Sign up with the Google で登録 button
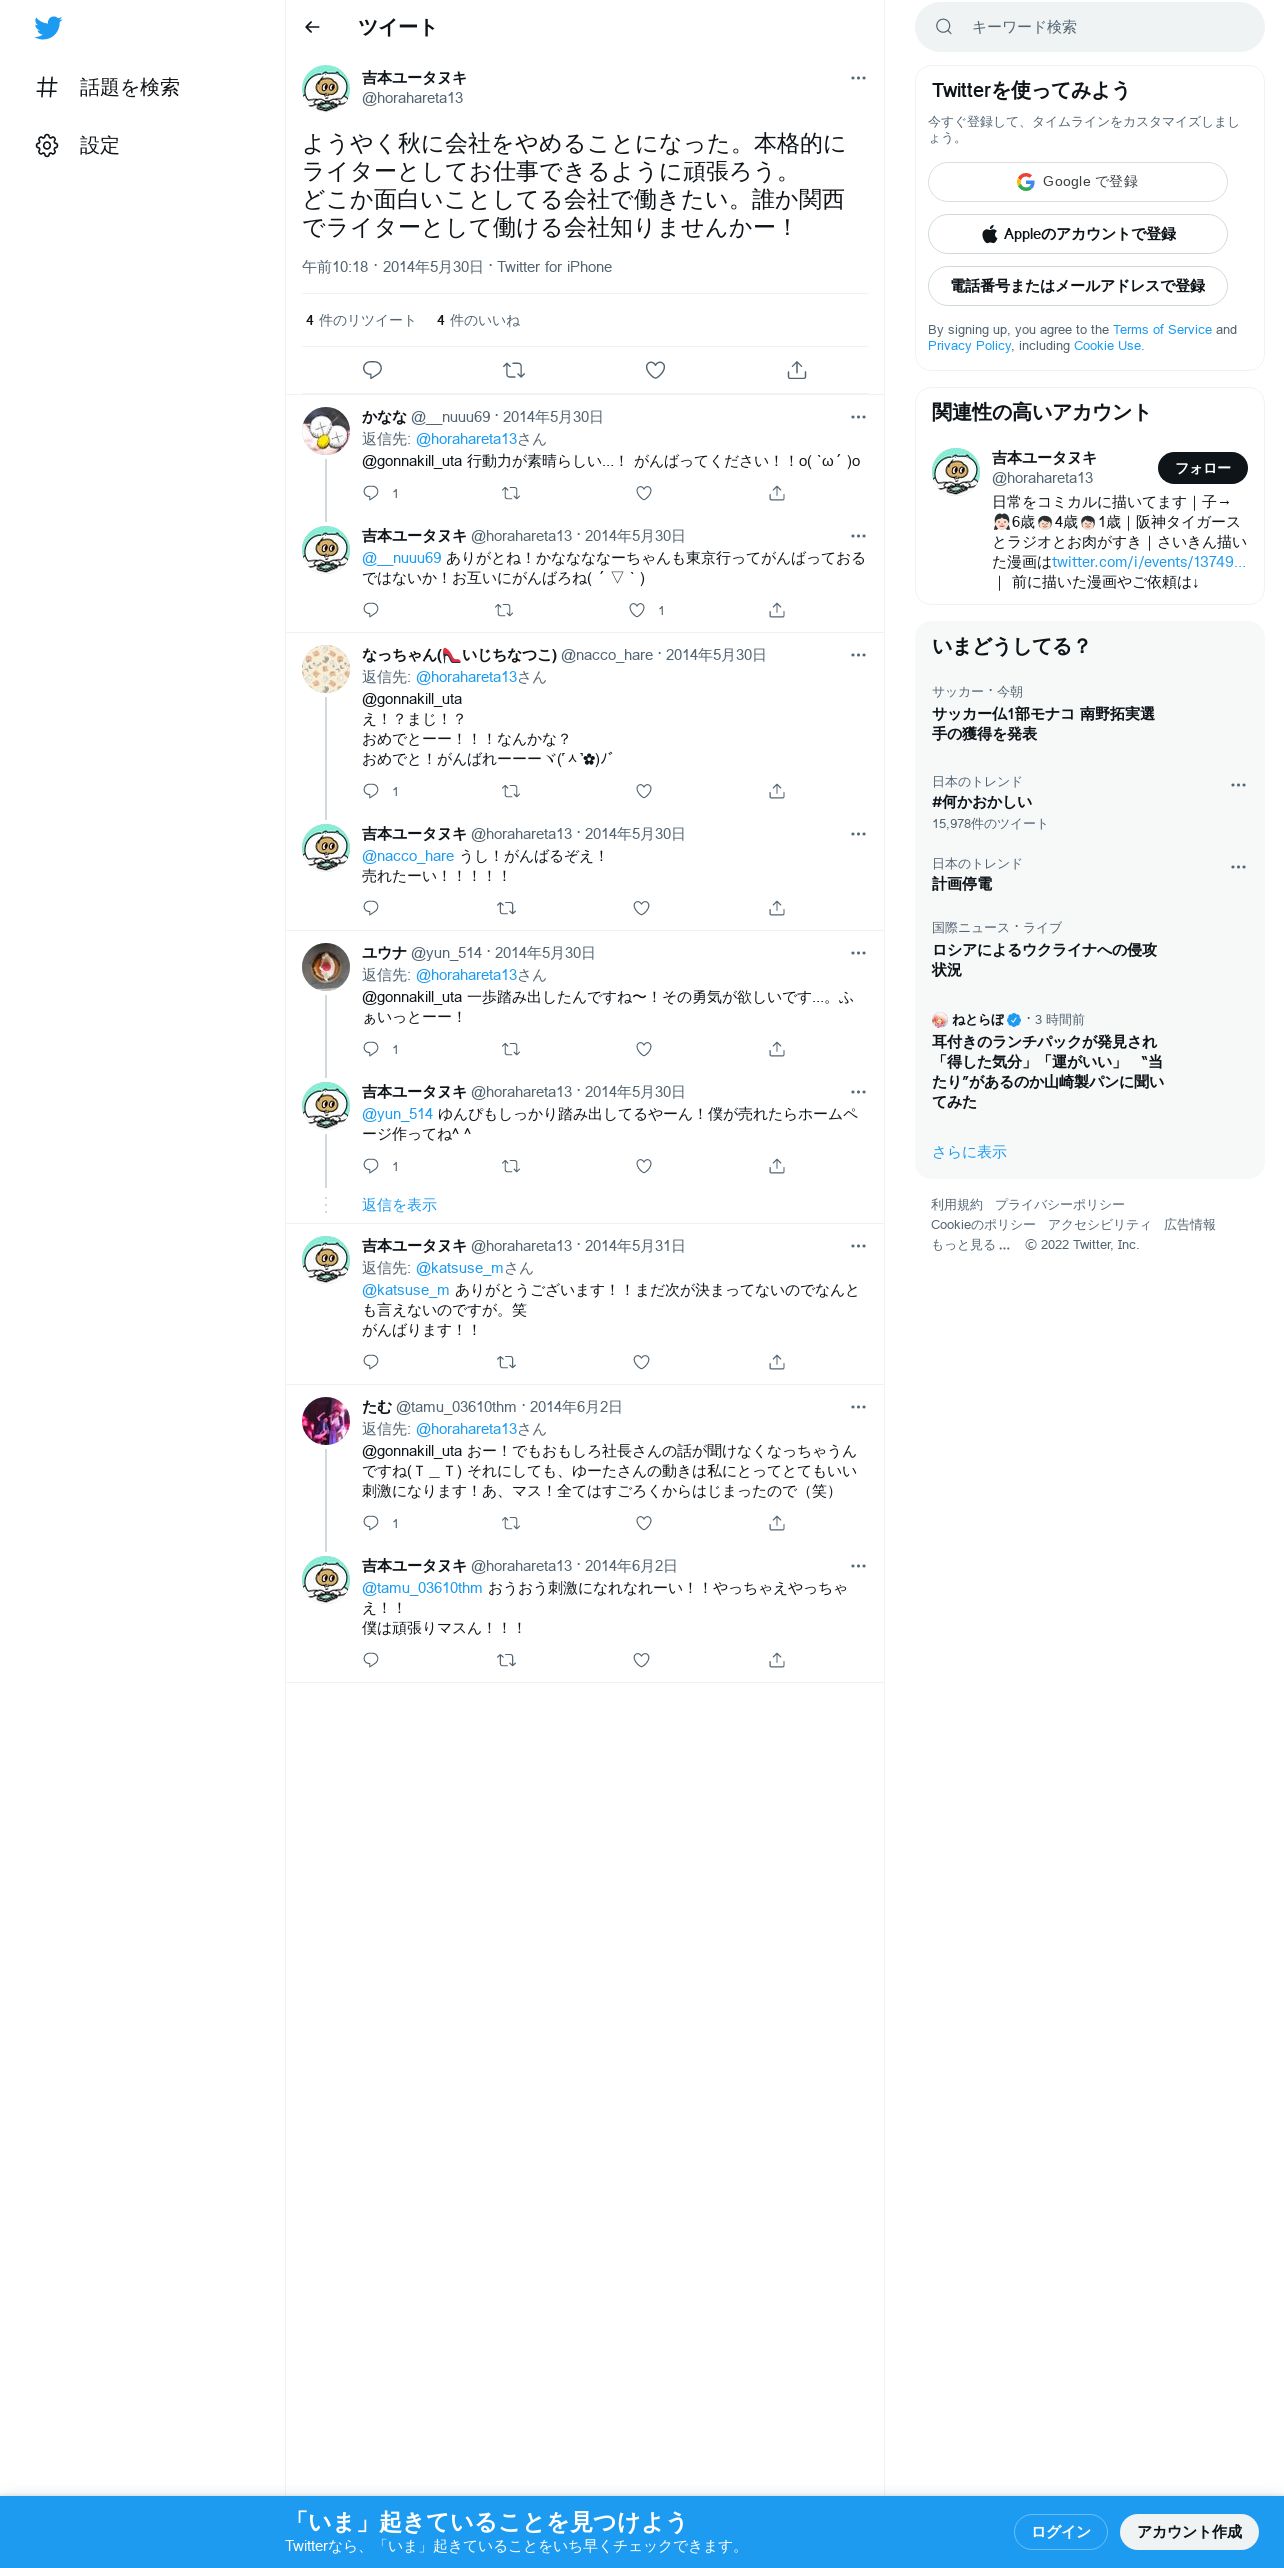 [1078, 182]
